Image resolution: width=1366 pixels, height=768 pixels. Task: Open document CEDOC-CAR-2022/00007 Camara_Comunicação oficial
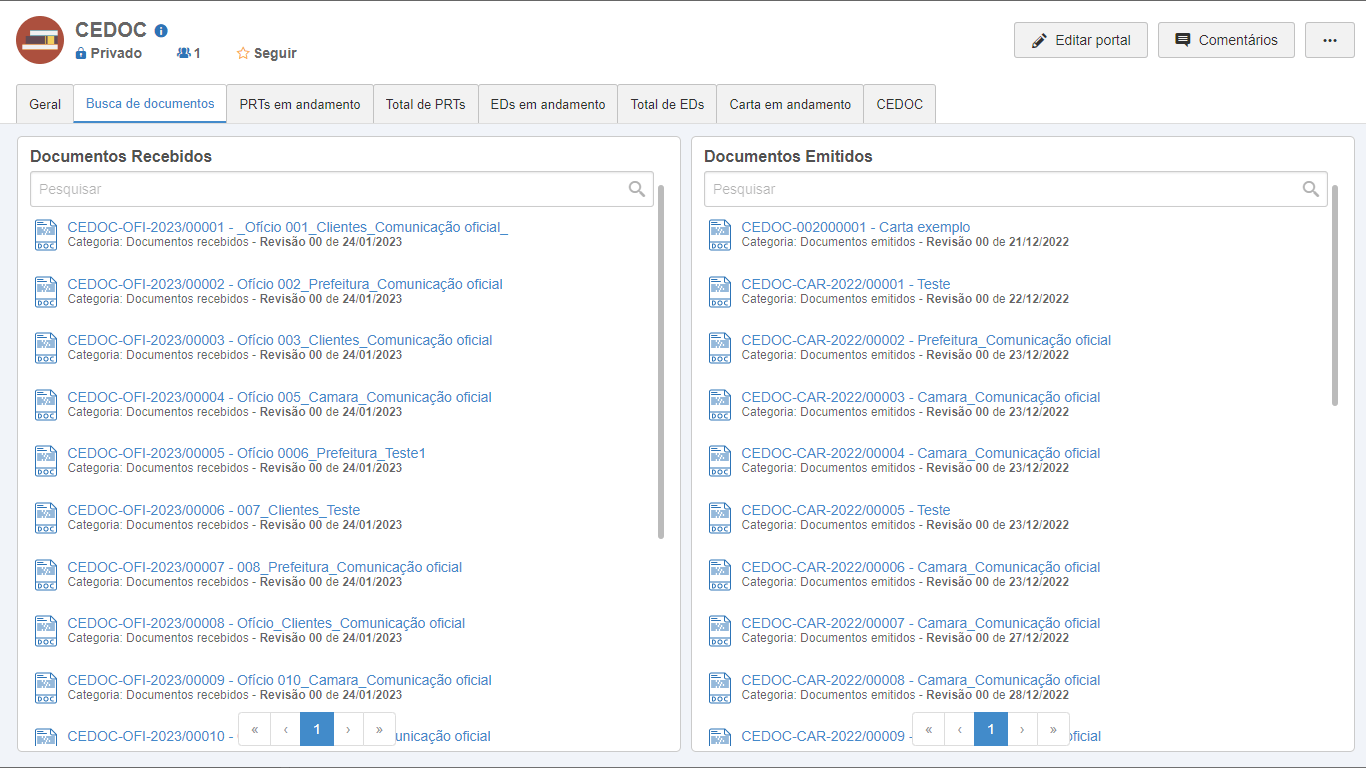click(x=921, y=623)
